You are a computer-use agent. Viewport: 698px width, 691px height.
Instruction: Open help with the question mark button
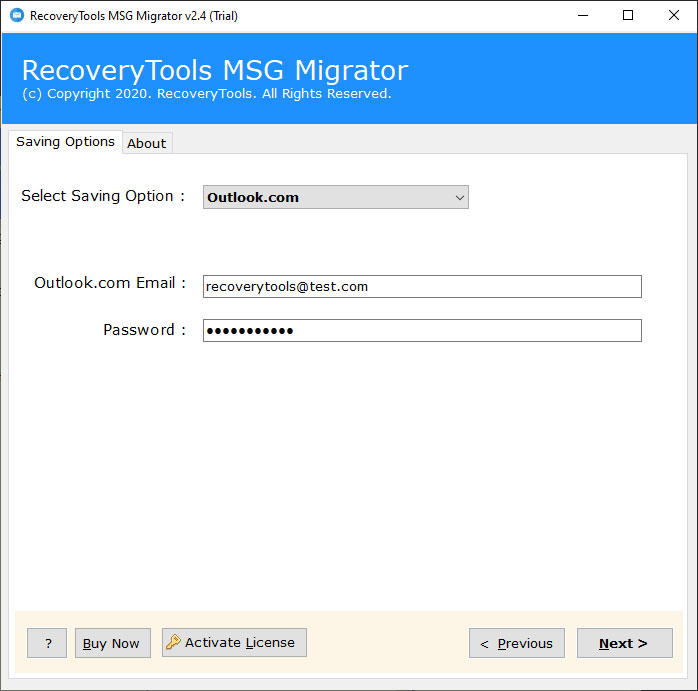[x=47, y=643]
